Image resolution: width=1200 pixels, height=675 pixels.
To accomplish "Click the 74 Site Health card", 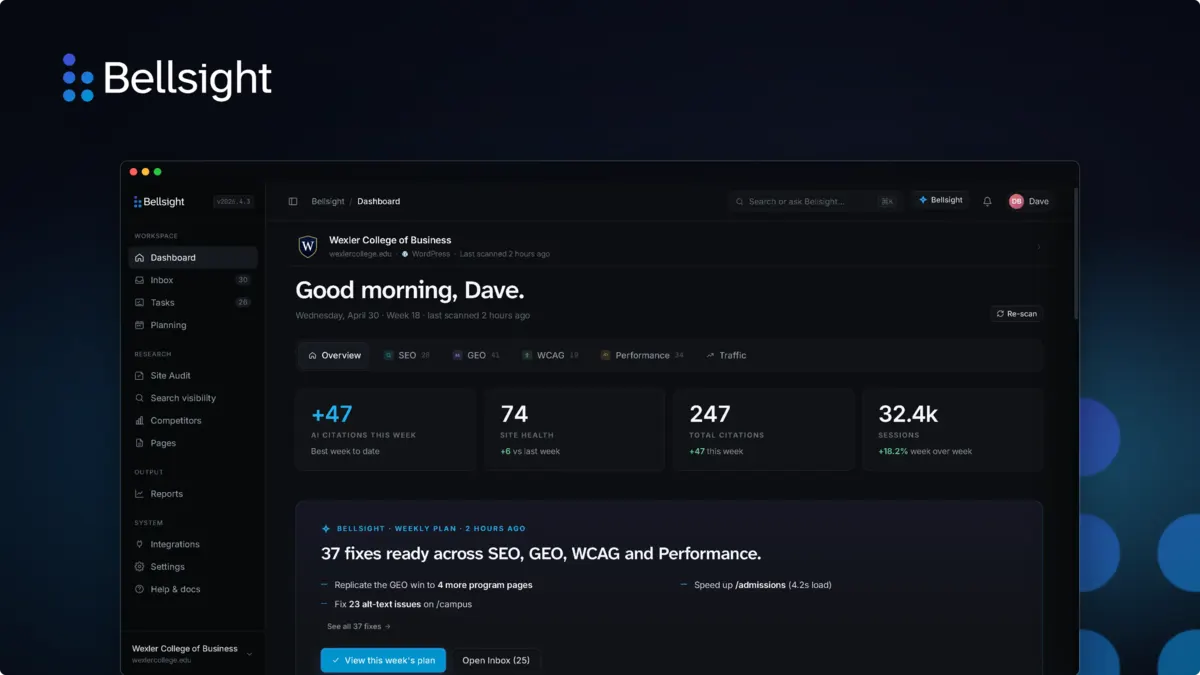I will point(574,429).
